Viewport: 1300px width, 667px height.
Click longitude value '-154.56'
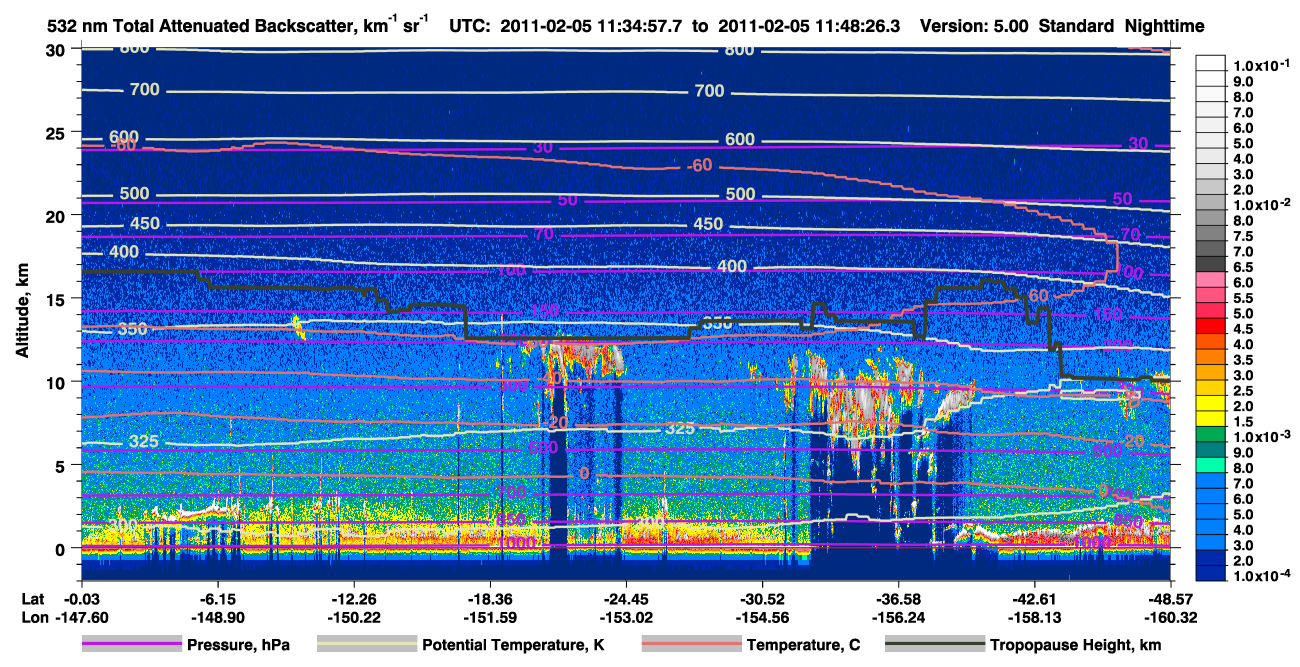762,617
